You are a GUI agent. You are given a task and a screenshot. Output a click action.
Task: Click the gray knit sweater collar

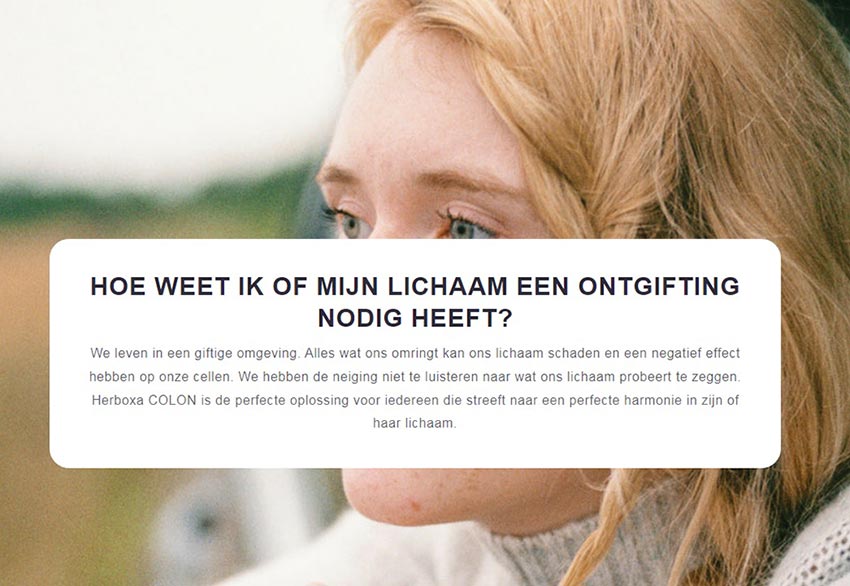pos(548,550)
